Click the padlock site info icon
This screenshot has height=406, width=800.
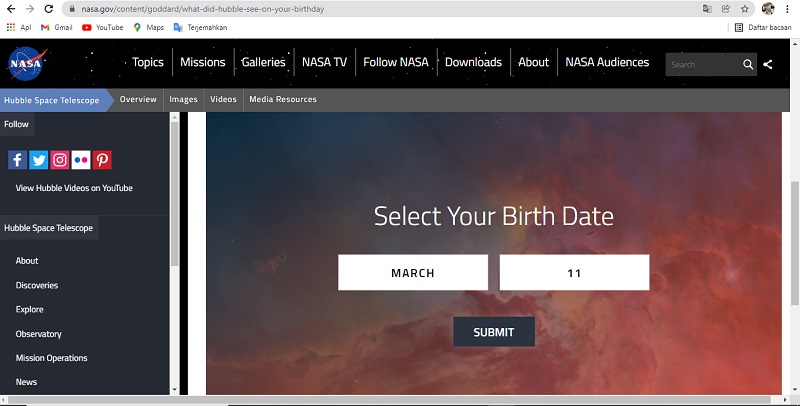click(x=72, y=9)
